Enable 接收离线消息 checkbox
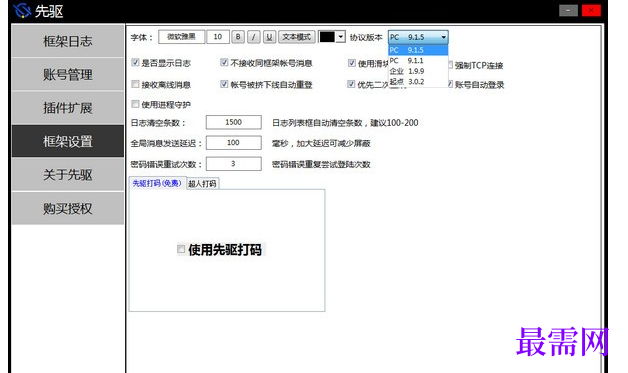This screenshot has width=628, height=373. pos(135,84)
